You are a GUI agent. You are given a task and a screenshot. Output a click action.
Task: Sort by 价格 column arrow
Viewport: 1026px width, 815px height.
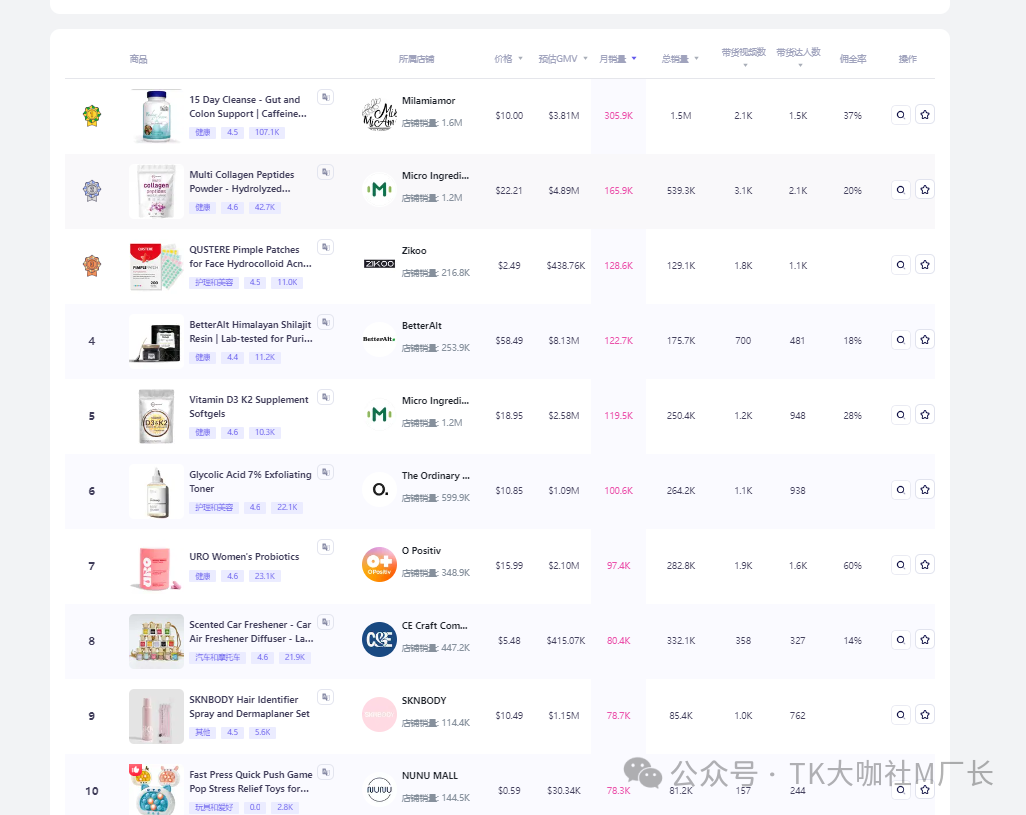click(520, 59)
